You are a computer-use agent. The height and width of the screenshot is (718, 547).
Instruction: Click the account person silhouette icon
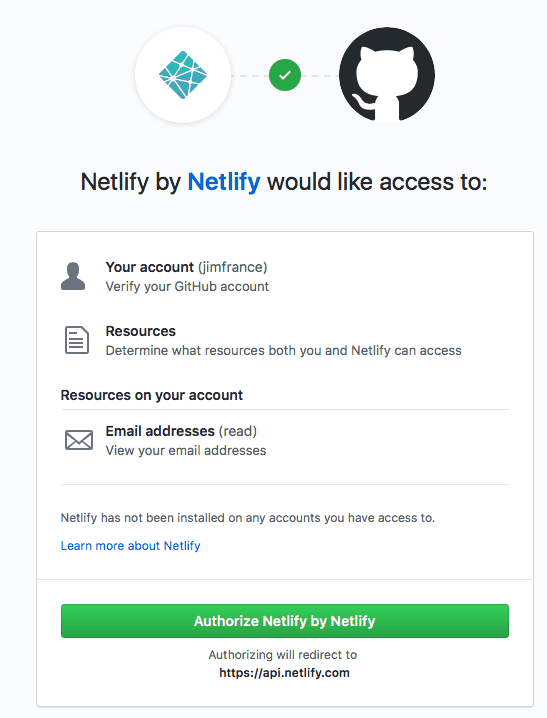(73, 276)
